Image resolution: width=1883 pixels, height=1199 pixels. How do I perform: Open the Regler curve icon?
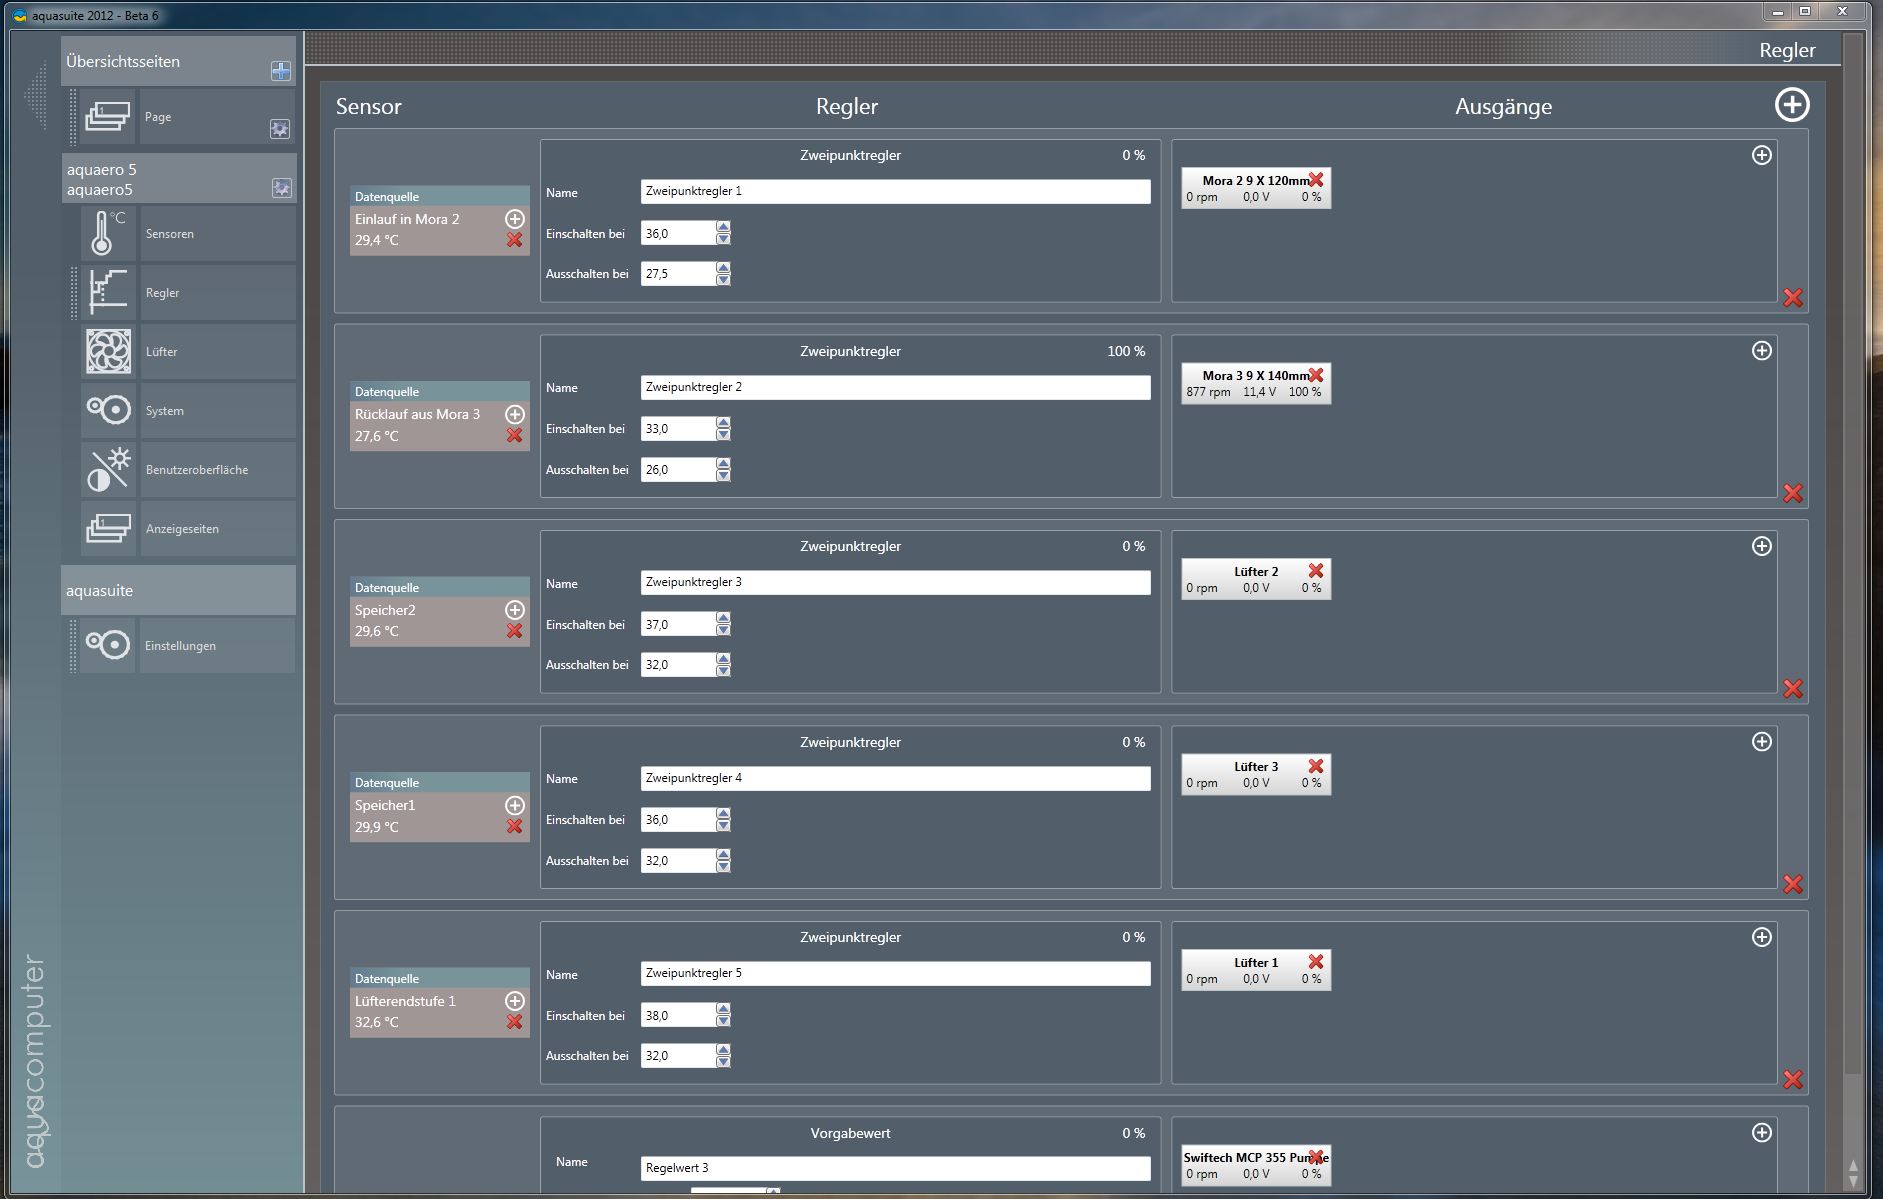108,292
